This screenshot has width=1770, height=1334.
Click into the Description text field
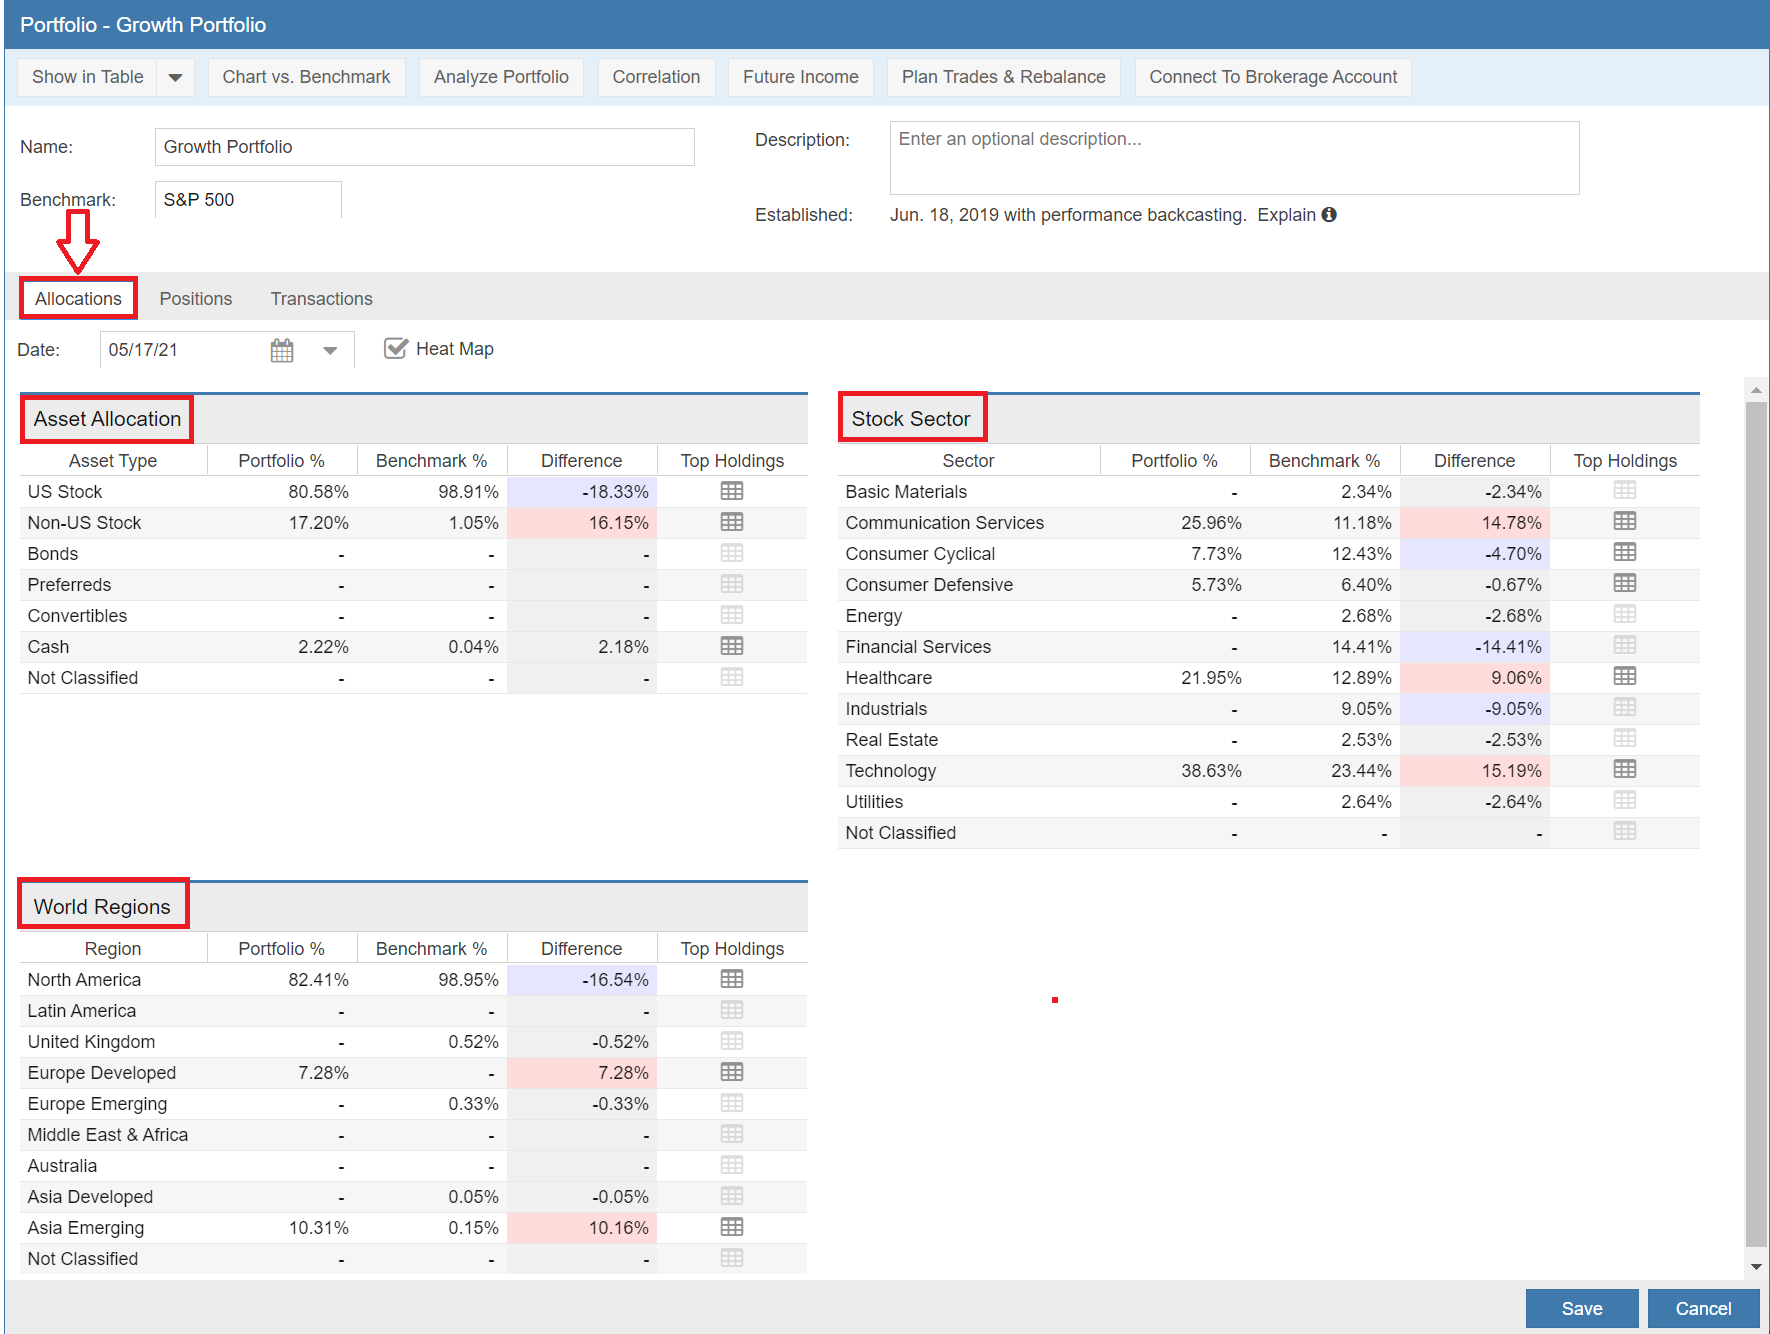click(x=1233, y=158)
